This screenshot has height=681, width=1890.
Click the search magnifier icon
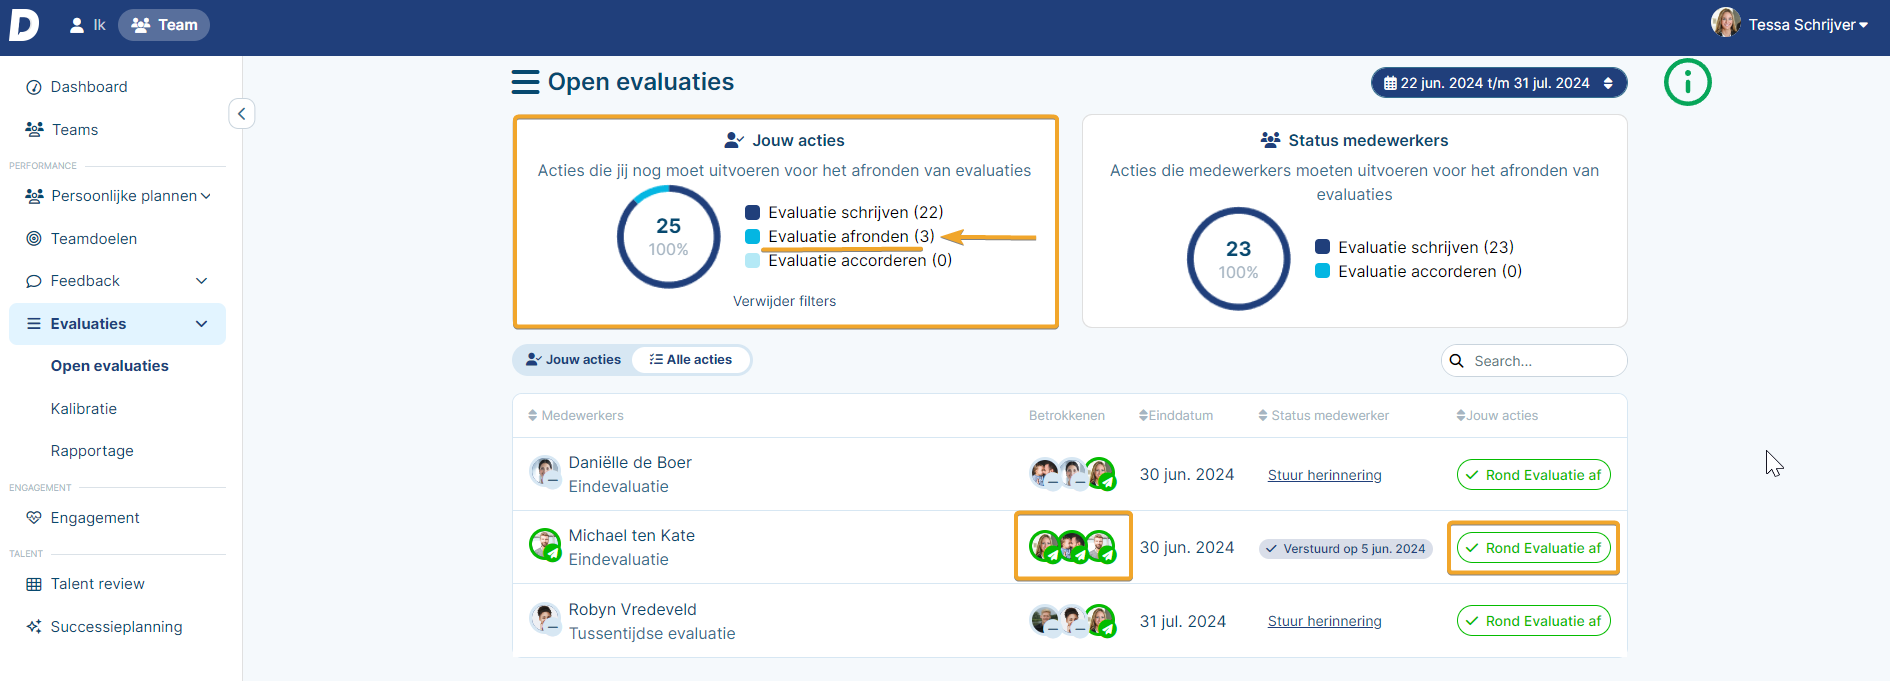(x=1457, y=361)
